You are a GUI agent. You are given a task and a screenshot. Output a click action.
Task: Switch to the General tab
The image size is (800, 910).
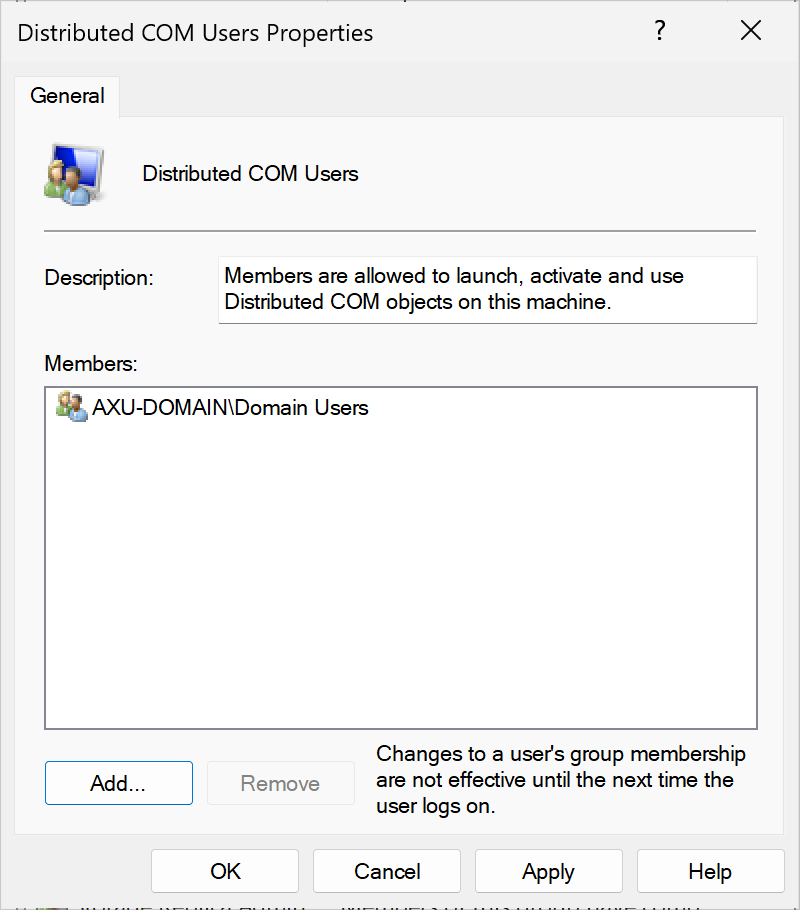(x=67, y=96)
